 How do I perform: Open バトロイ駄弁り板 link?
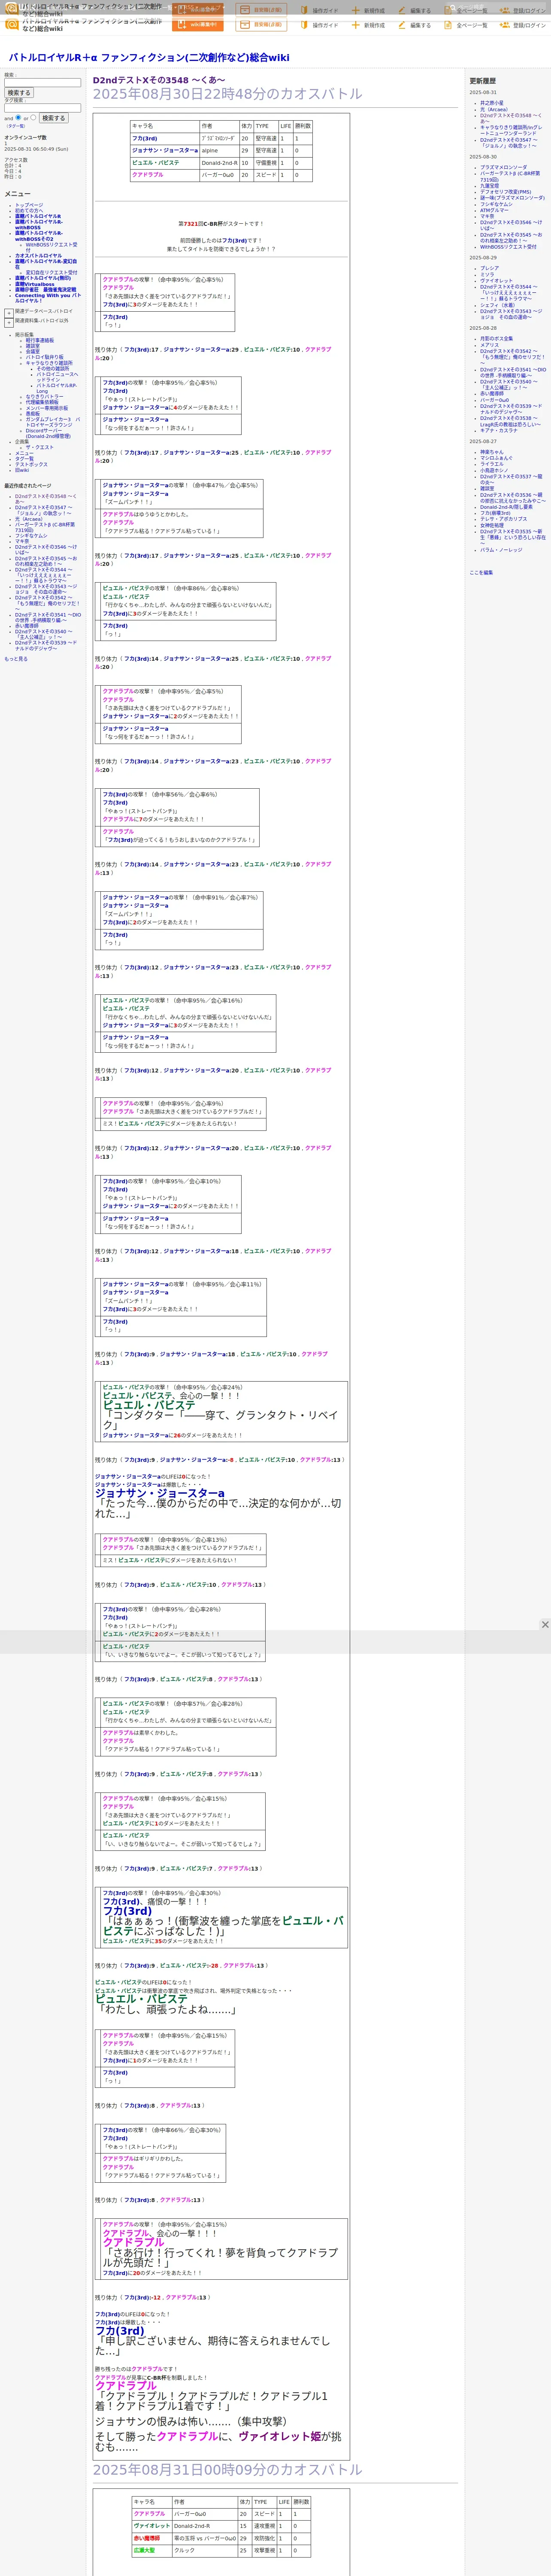coord(44,357)
